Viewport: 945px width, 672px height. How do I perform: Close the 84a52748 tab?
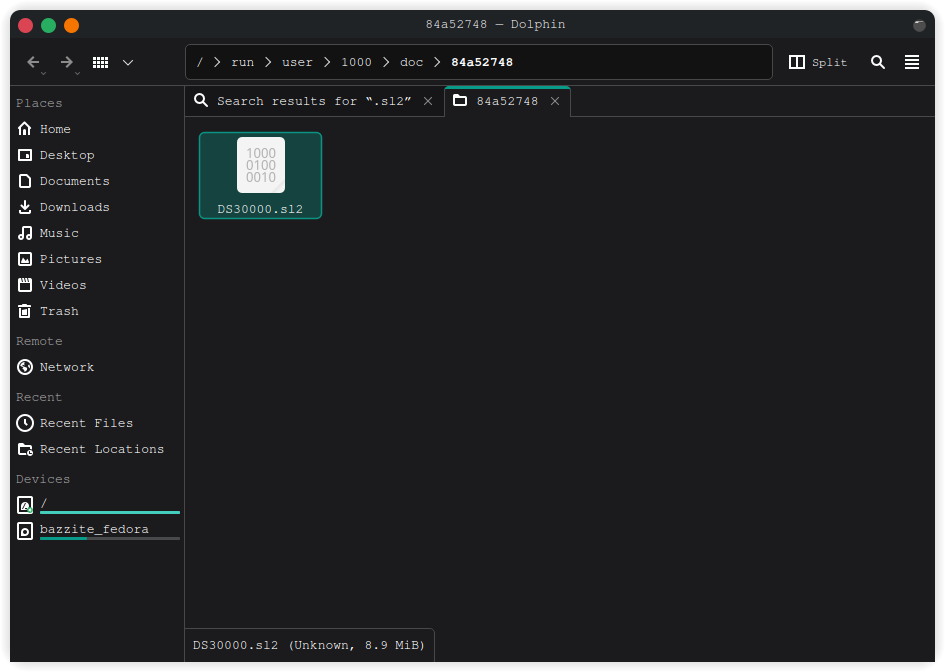[x=555, y=101]
